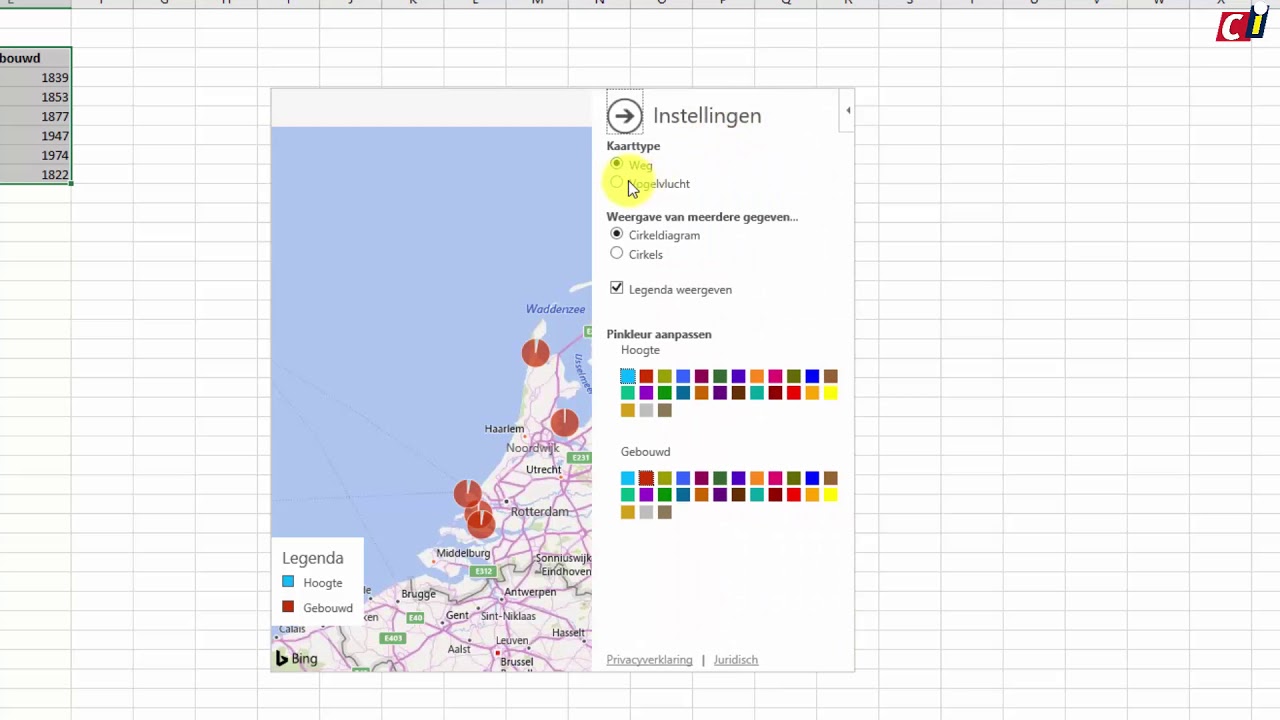Select the Vogelvlucht map type
Screen dimensions: 1280x720
[616, 183]
